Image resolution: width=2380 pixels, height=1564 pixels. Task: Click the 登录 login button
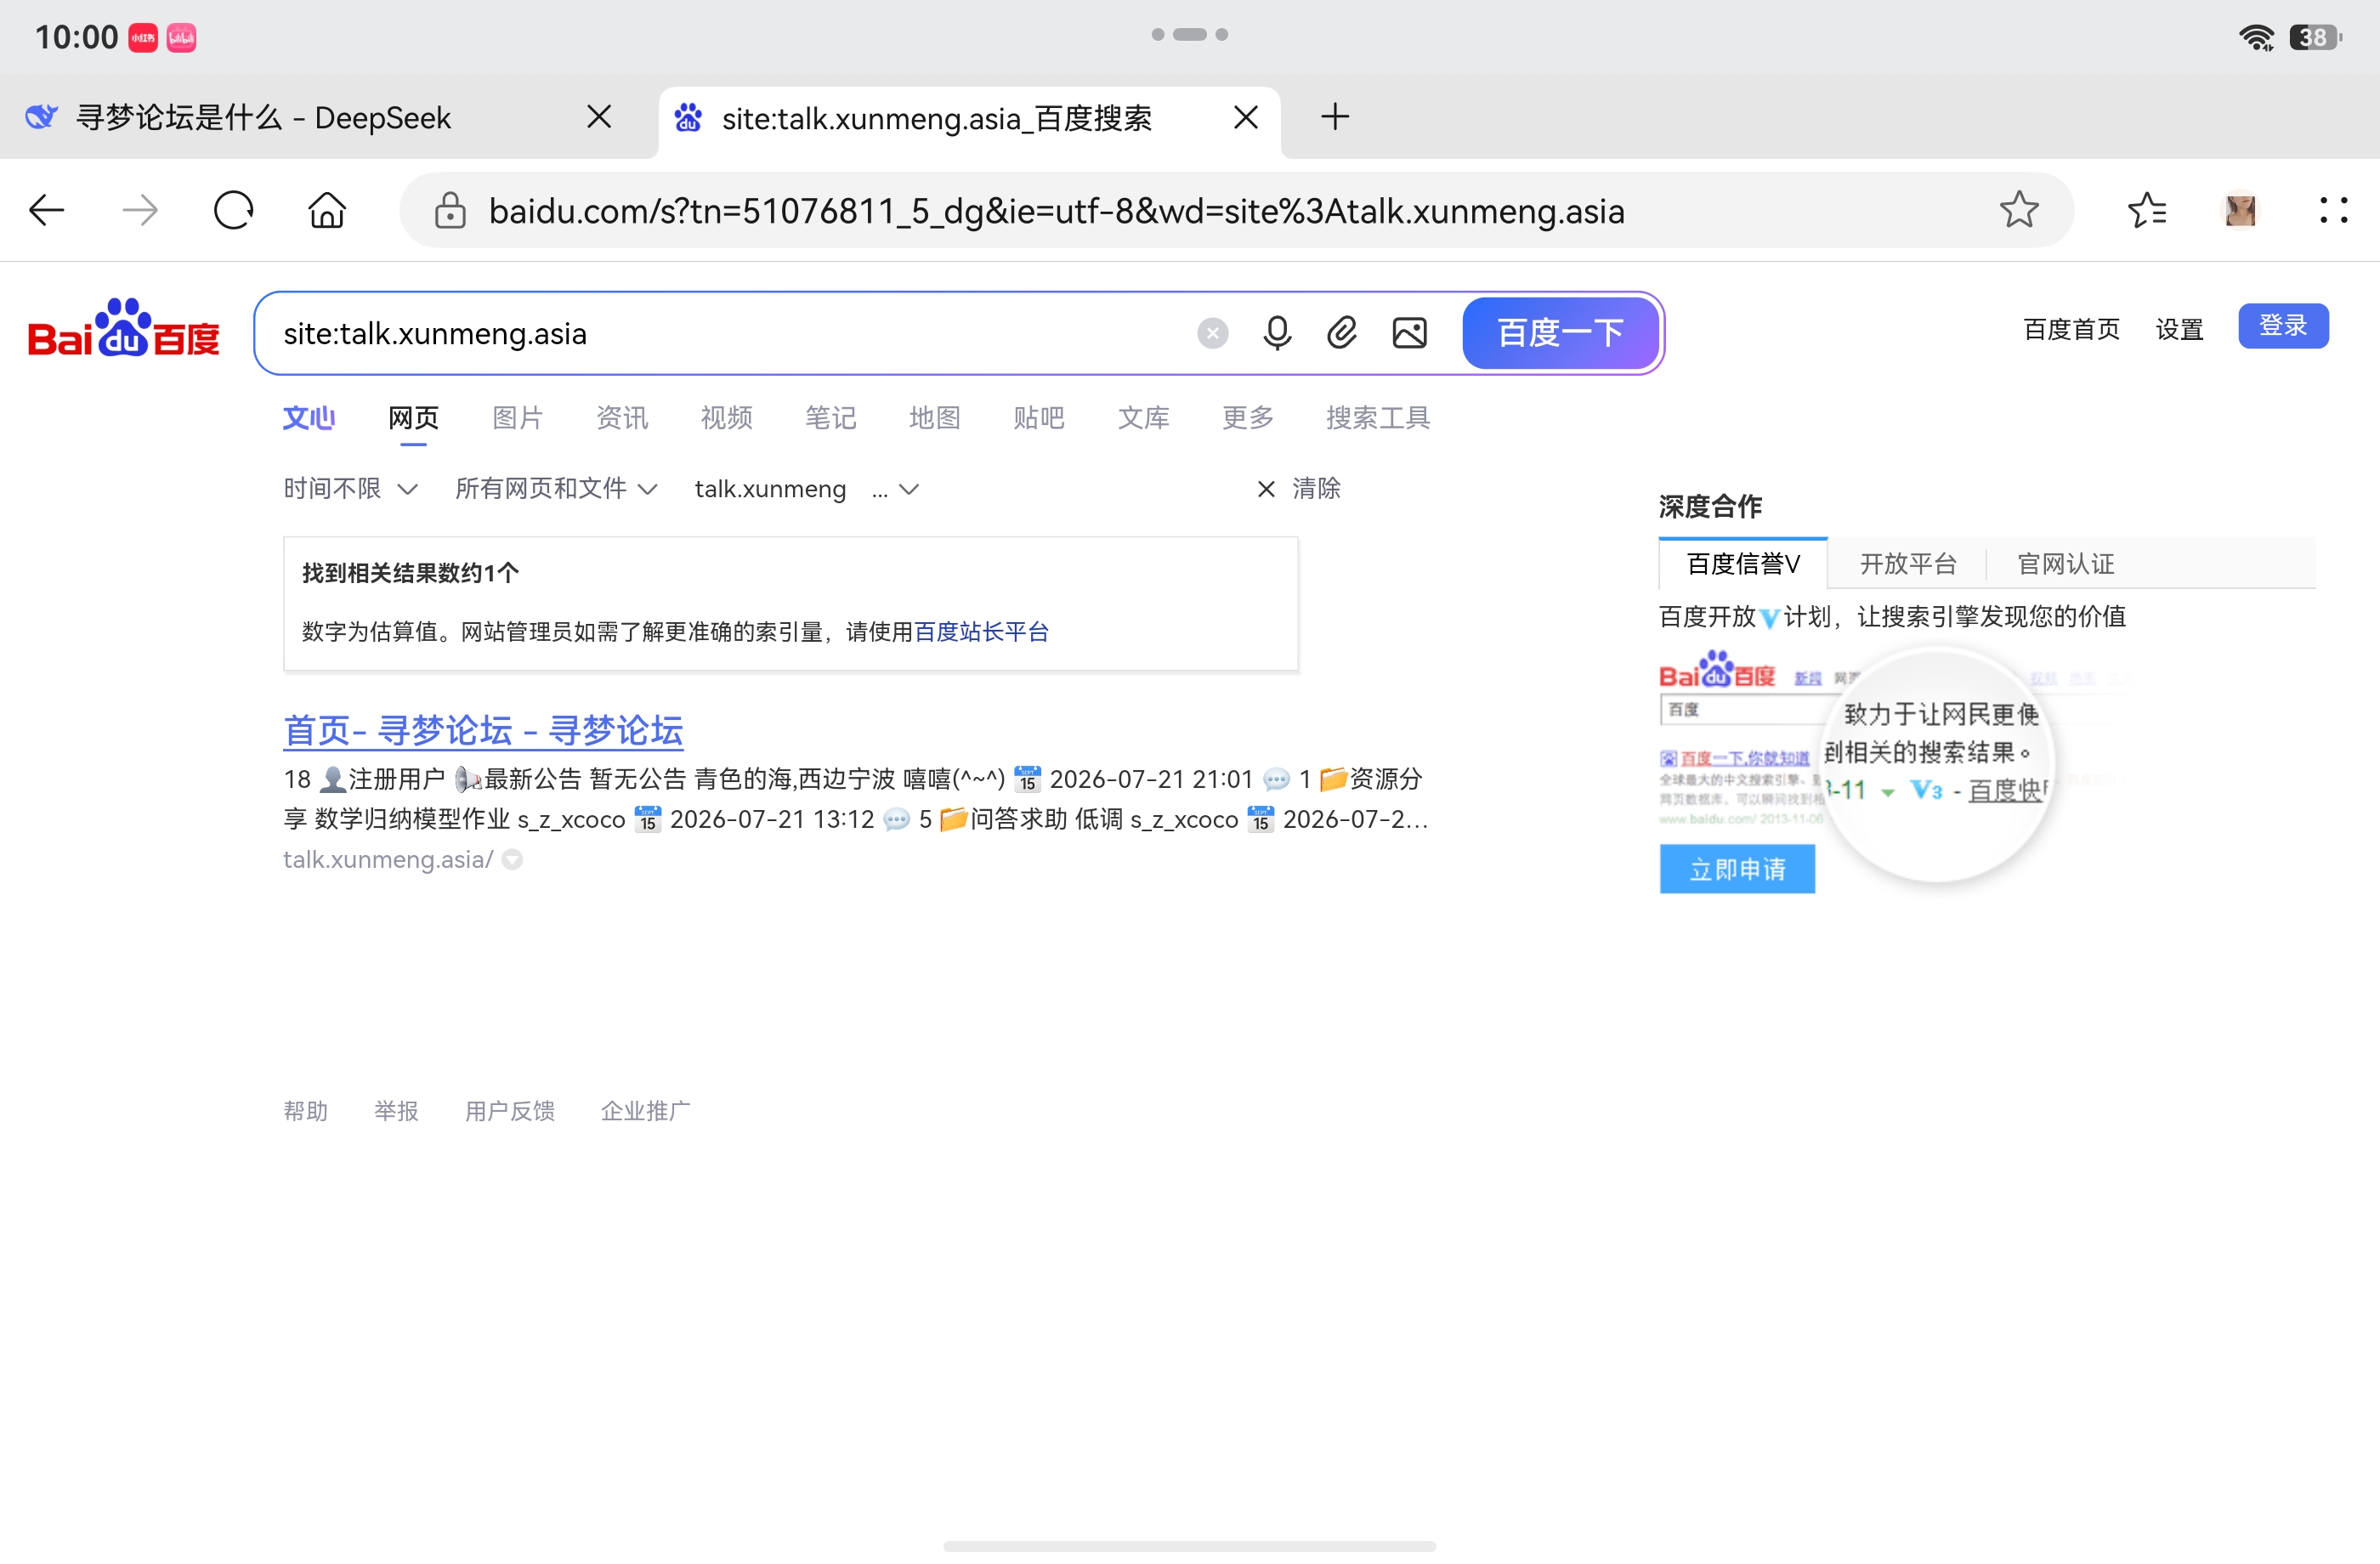point(2283,326)
